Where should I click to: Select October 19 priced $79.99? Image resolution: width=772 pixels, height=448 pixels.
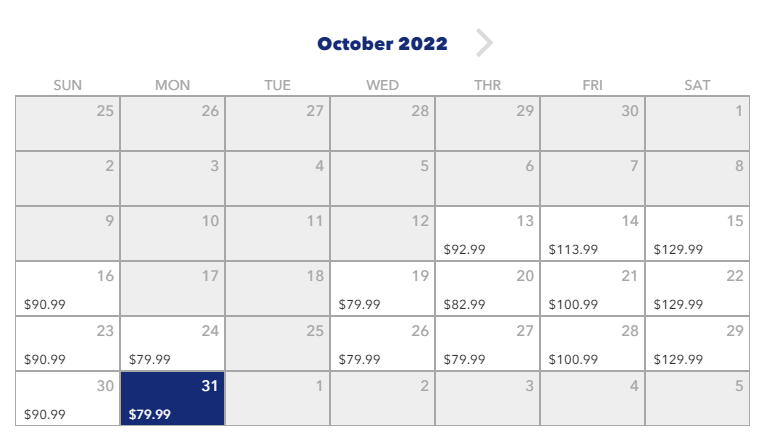click(383, 288)
